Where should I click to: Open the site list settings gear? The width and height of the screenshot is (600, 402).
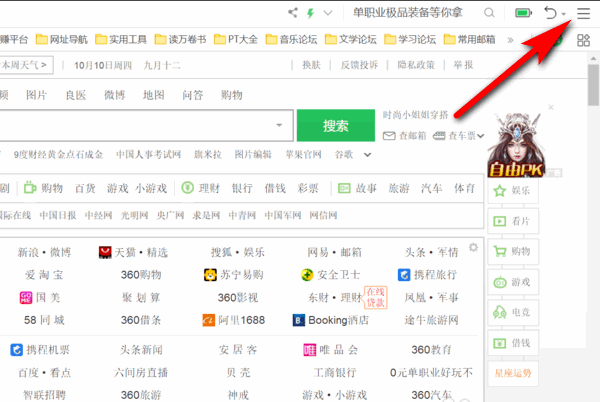(x=473, y=247)
